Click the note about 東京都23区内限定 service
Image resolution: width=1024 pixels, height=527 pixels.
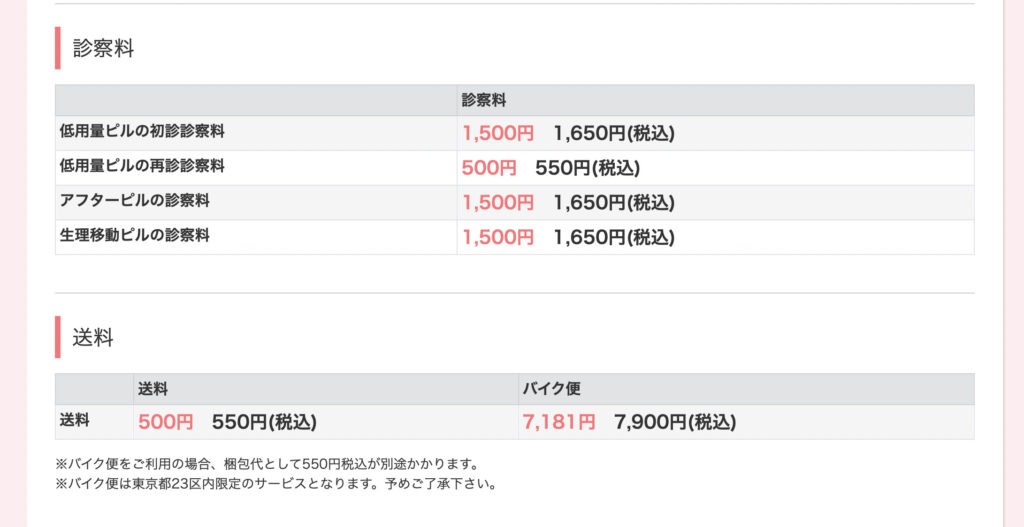pyautogui.click(x=276, y=484)
